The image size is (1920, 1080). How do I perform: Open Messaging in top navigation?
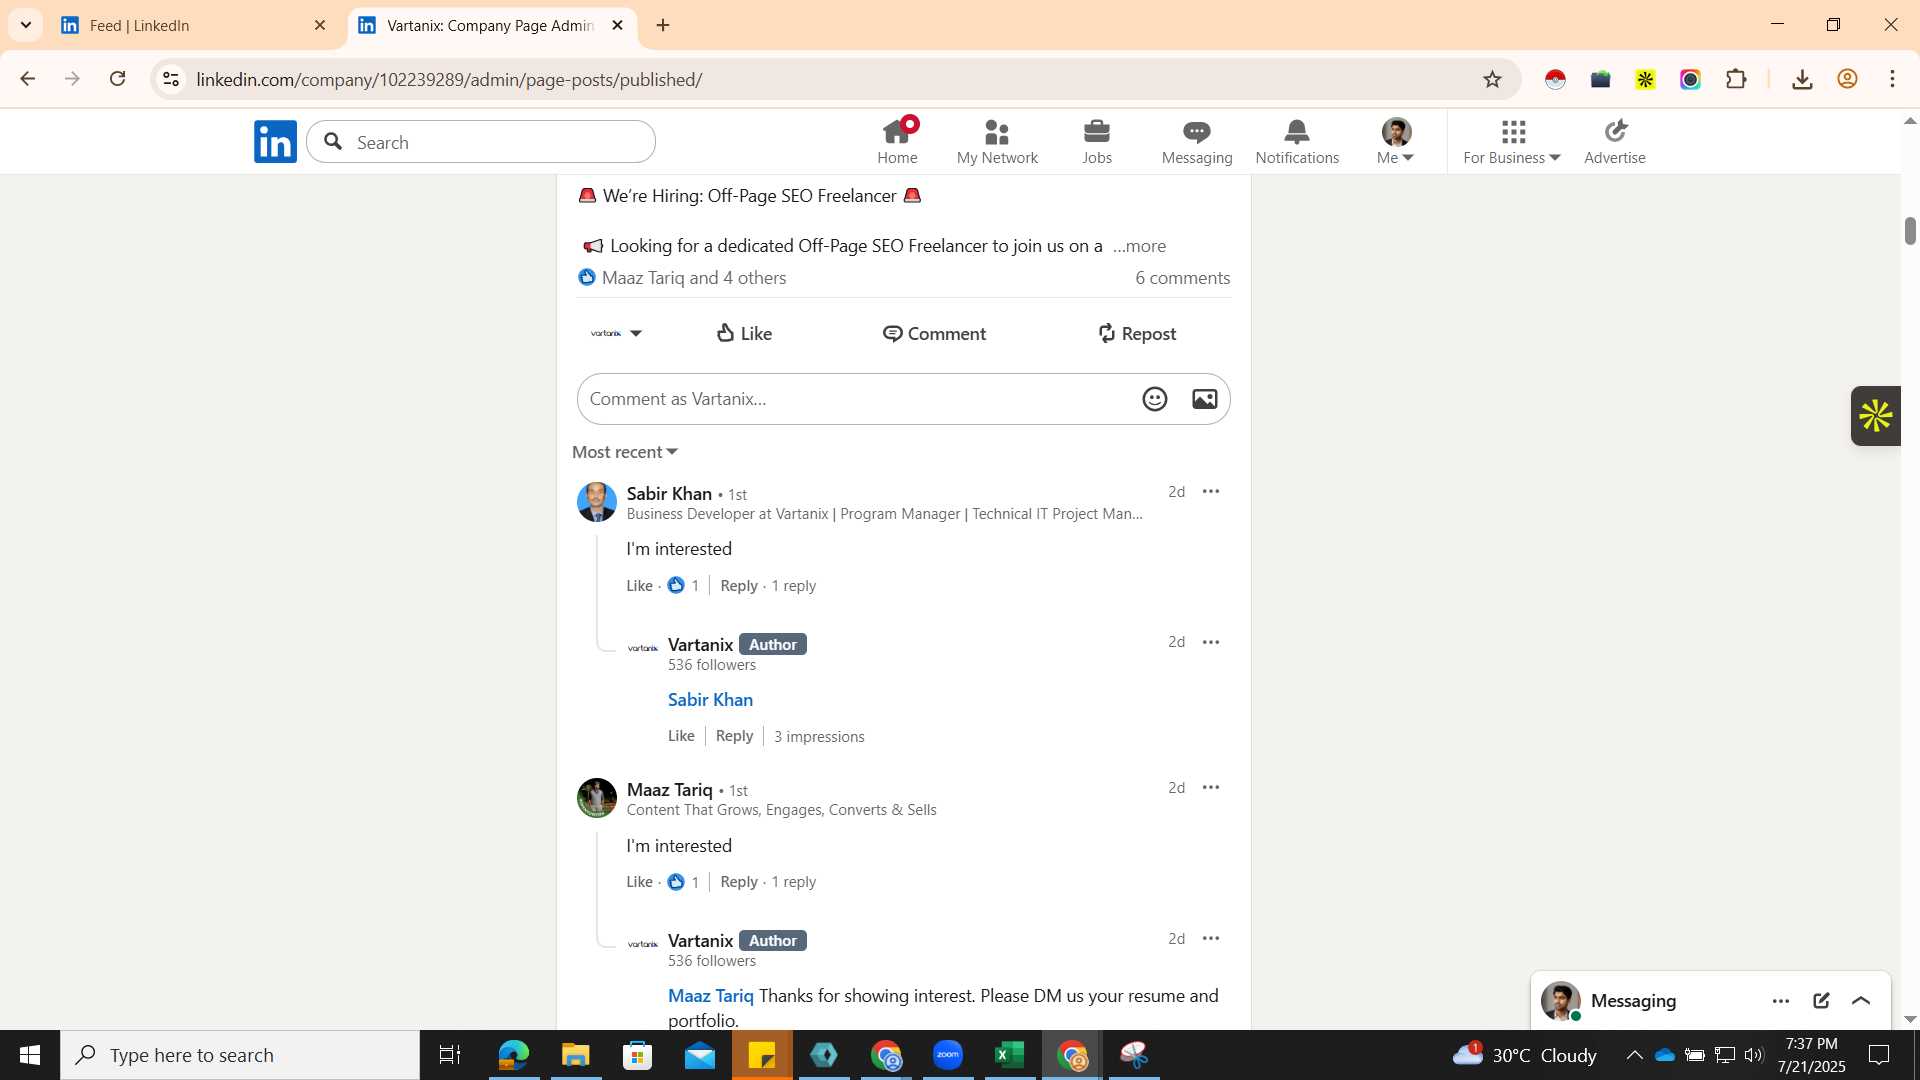[x=1197, y=141]
